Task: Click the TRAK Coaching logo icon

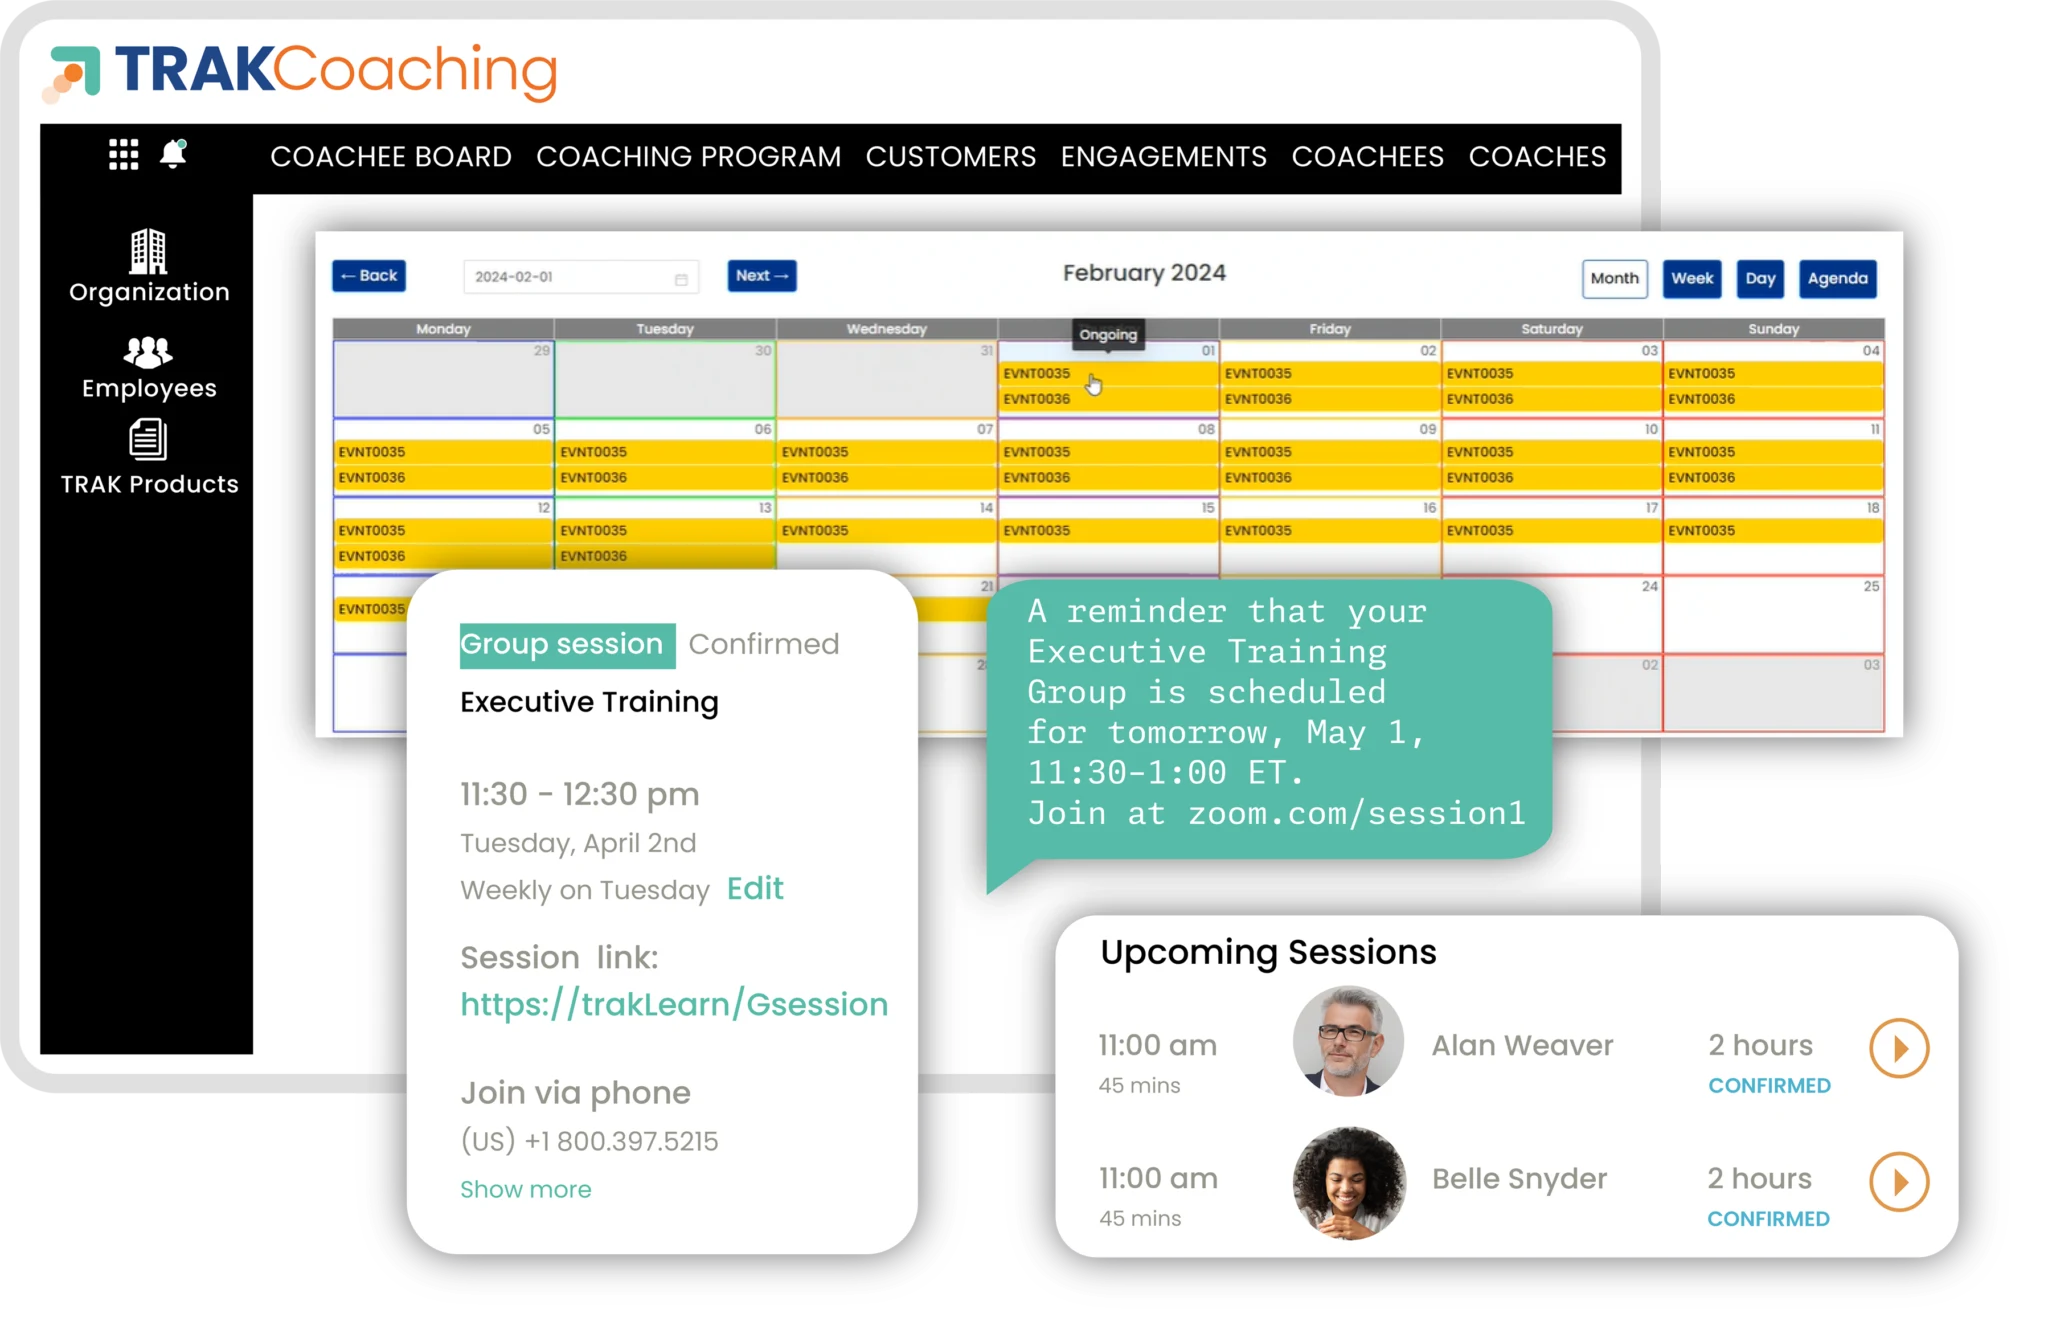Action: coord(82,69)
